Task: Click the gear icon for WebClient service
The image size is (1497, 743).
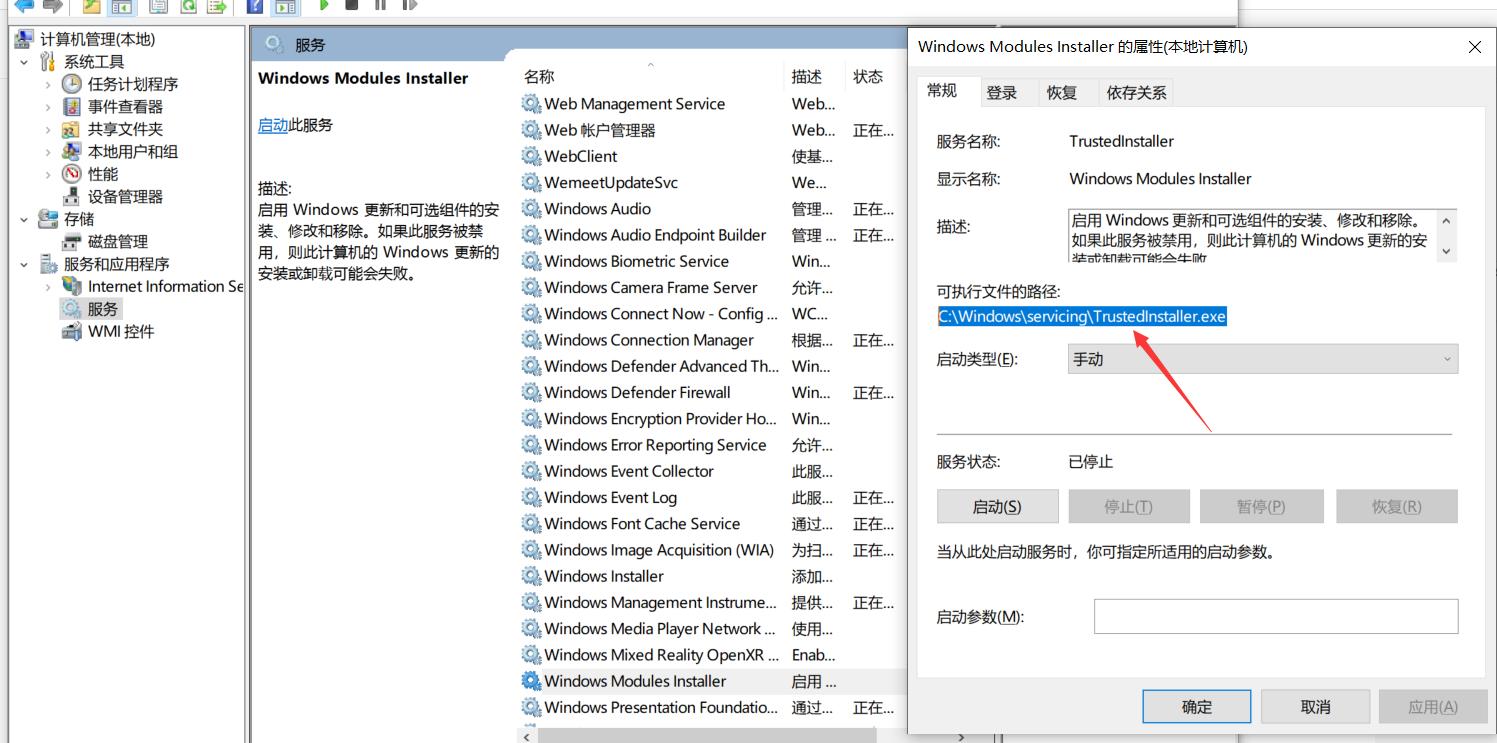Action: coord(531,156)
